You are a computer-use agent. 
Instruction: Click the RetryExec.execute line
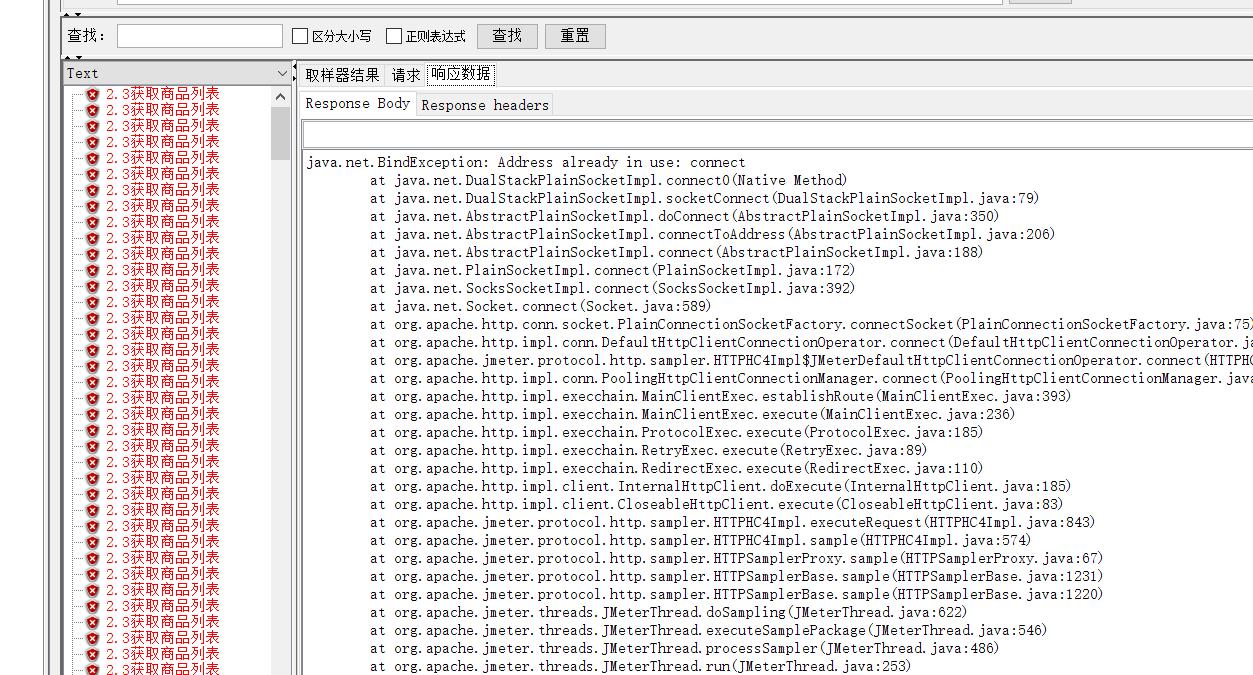pyautogui.click(x=648, y=450)
